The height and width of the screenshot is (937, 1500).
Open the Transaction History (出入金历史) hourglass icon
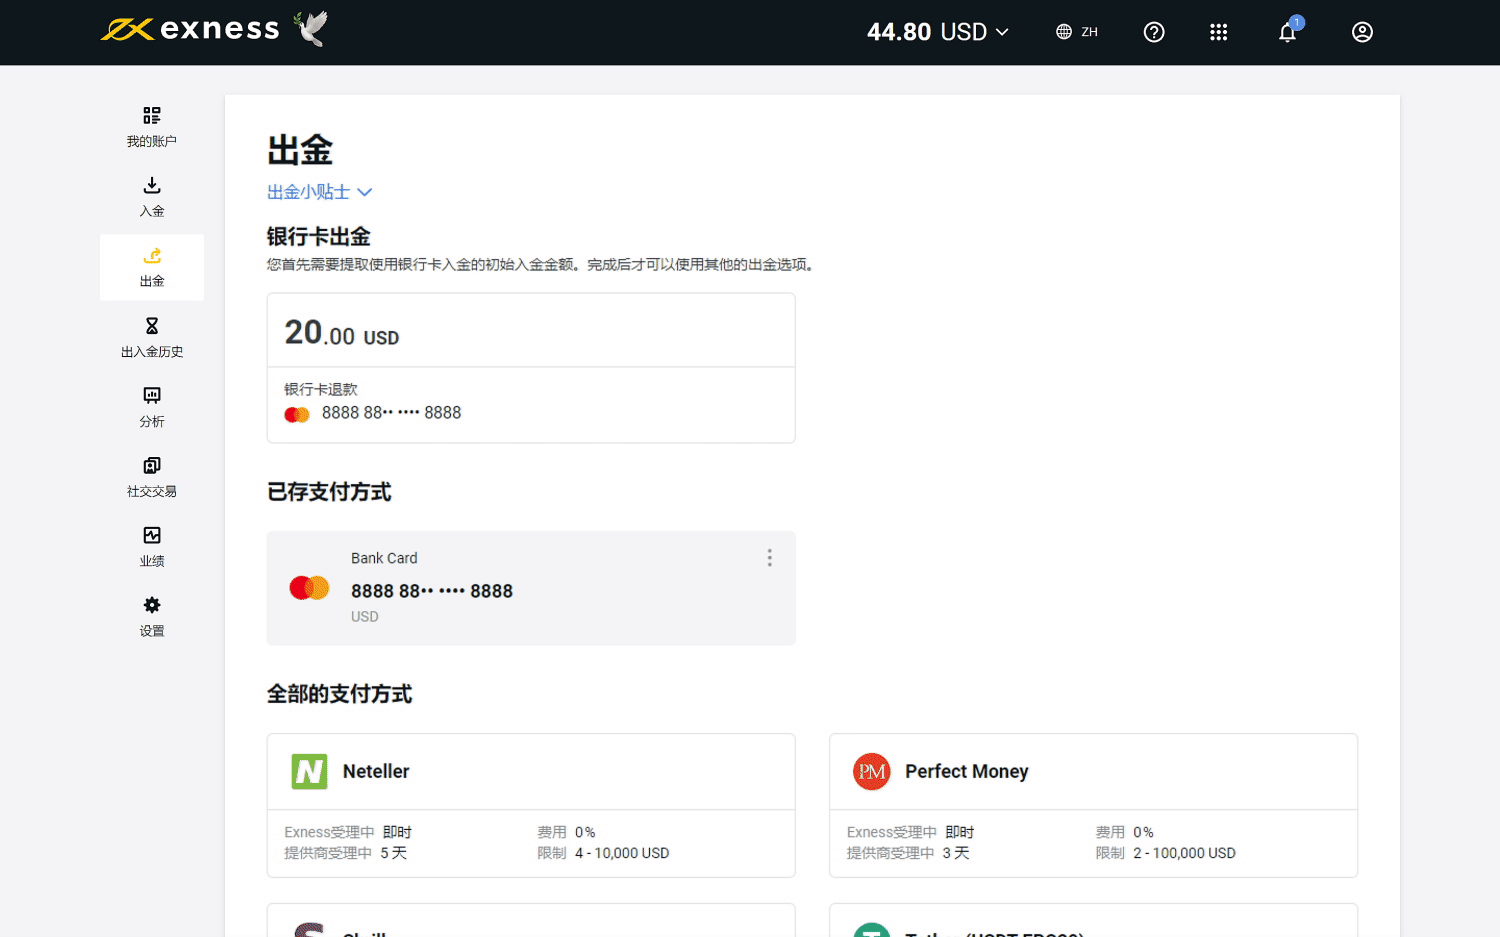tap(152, 326)
